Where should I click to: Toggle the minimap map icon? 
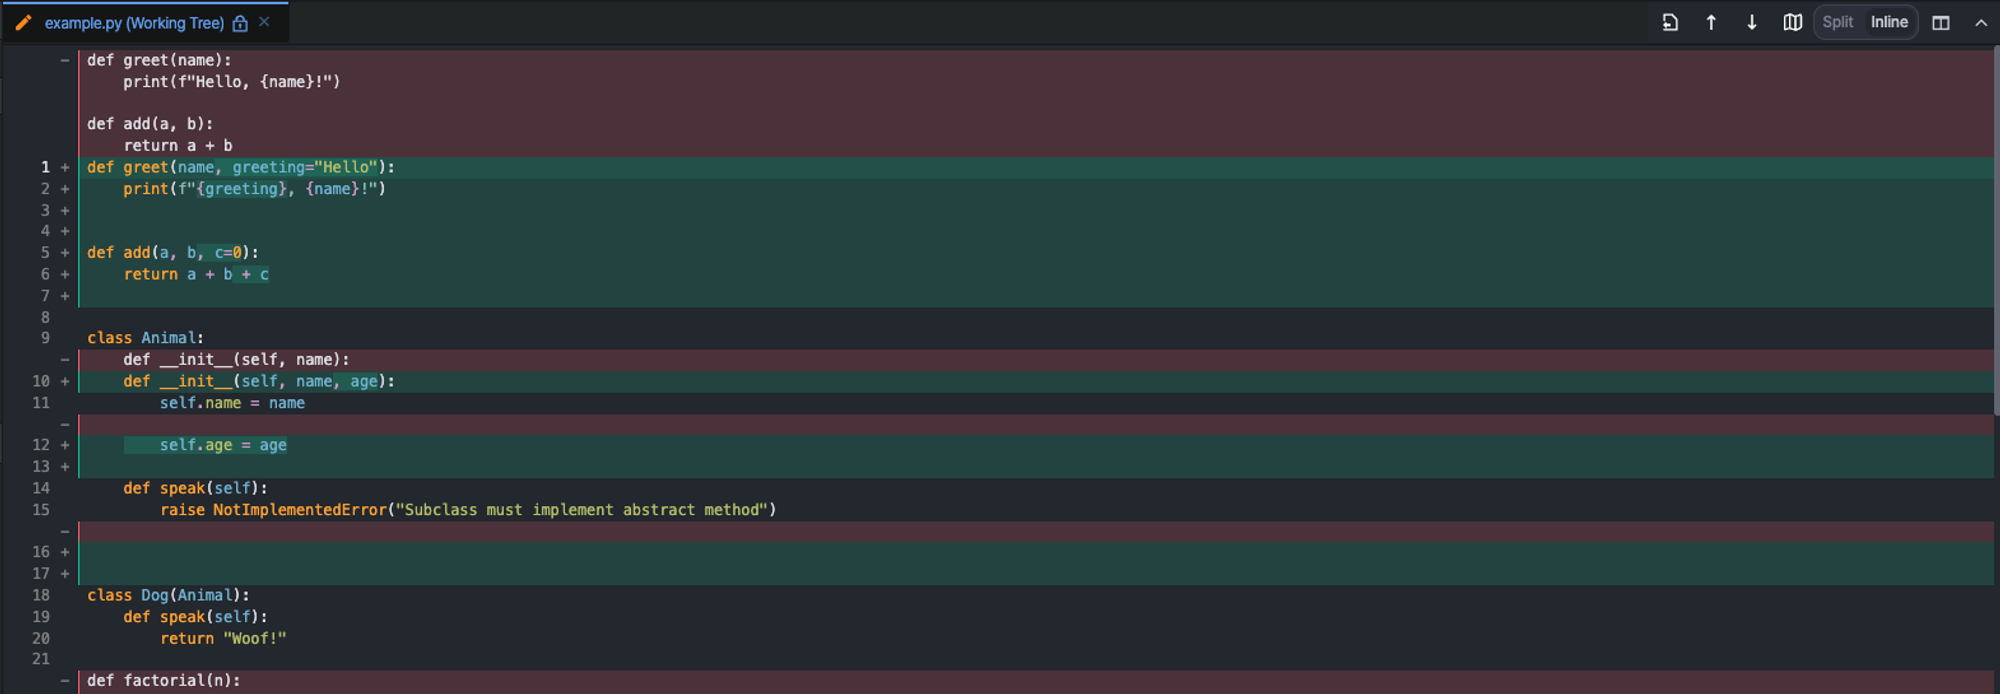click(1792, 22)
